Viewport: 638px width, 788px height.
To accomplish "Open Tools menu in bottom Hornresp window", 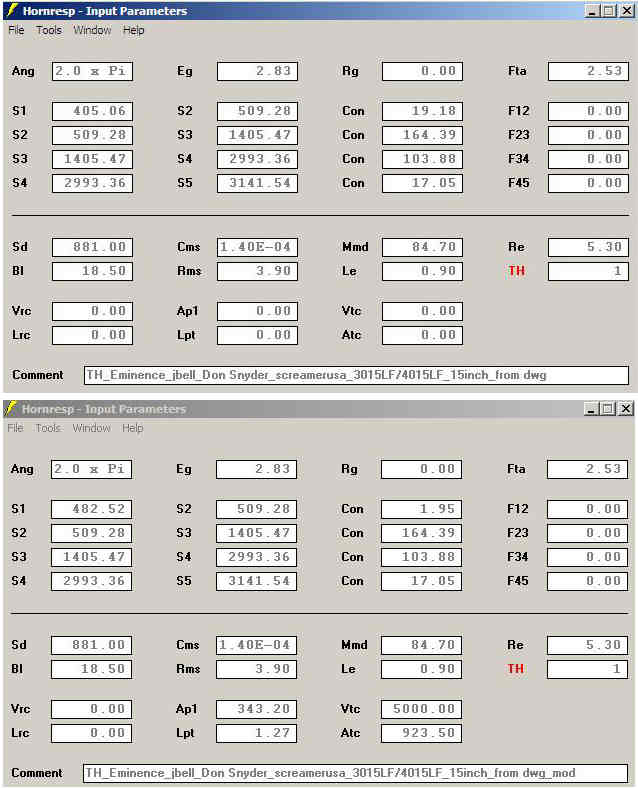I will pyautogui.click(x=48, y=428).
